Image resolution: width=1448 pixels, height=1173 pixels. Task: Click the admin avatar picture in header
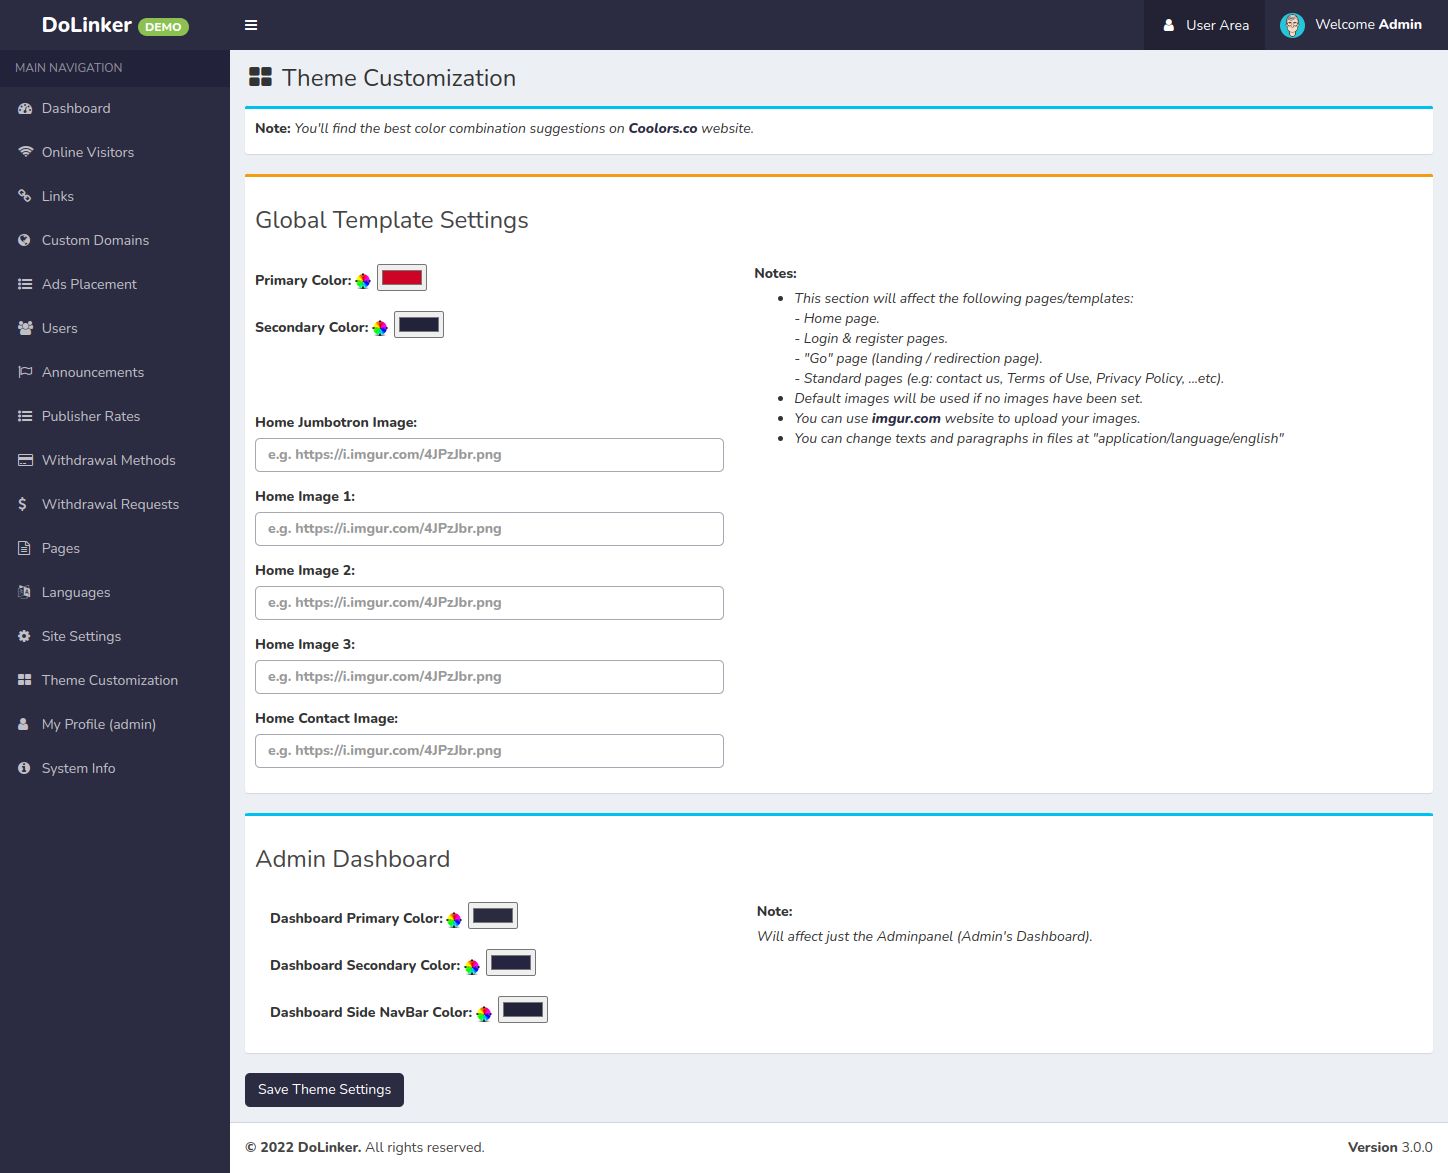[x=1292, y=25]
